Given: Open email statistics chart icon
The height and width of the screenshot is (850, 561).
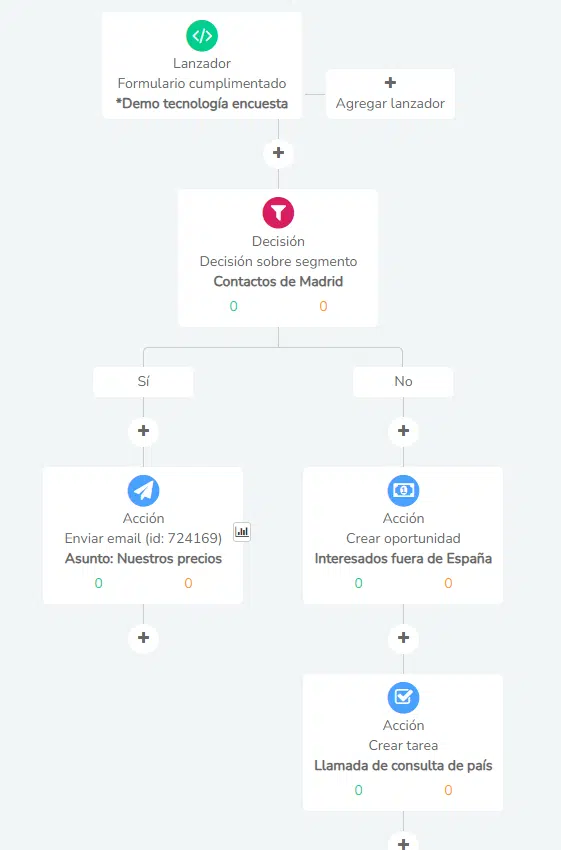Looking at the screenshot, I should coord(242,531).
